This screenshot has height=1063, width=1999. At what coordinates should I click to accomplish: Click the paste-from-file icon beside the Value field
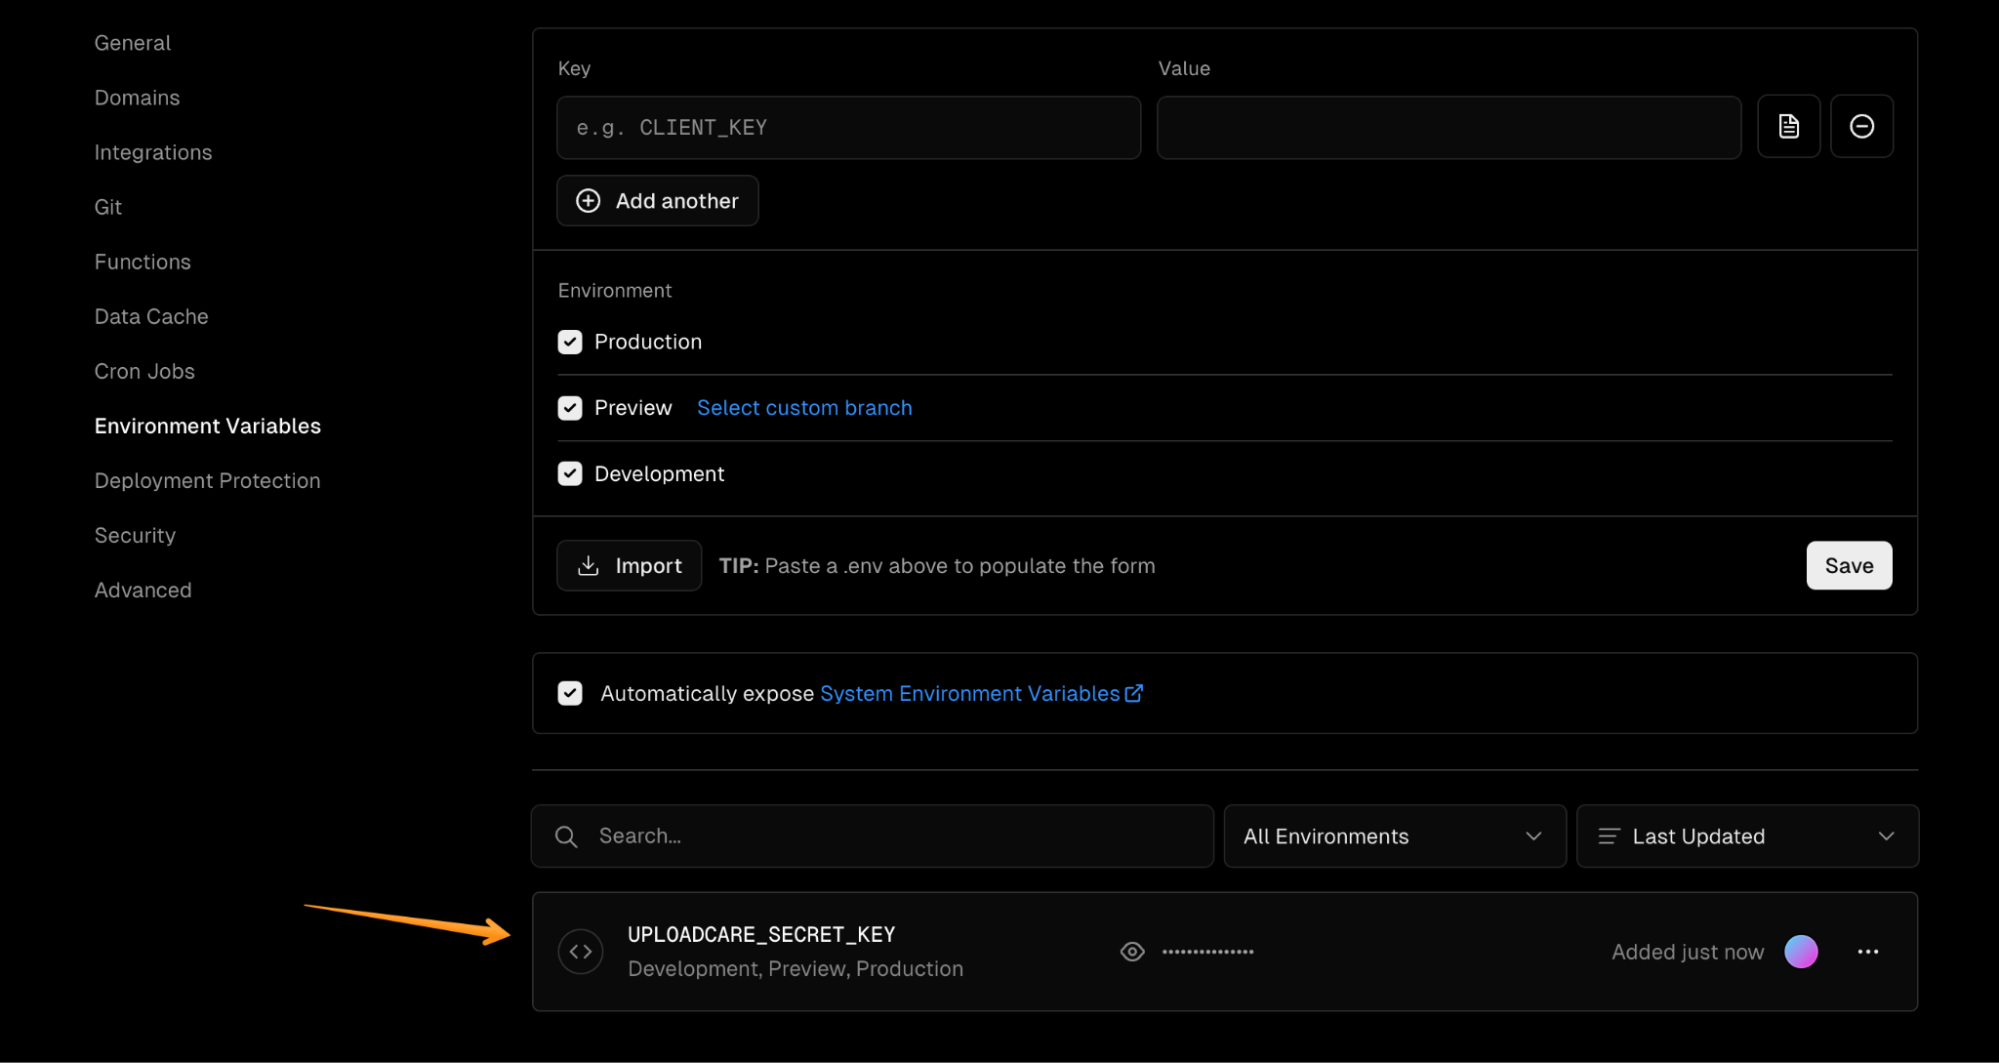(x=1789, y=126)
